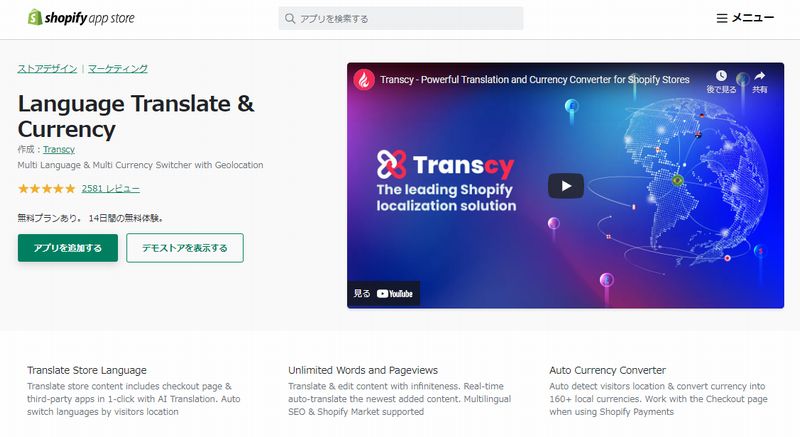
Task: Click the video title text at top
Action: coord(535,80)
